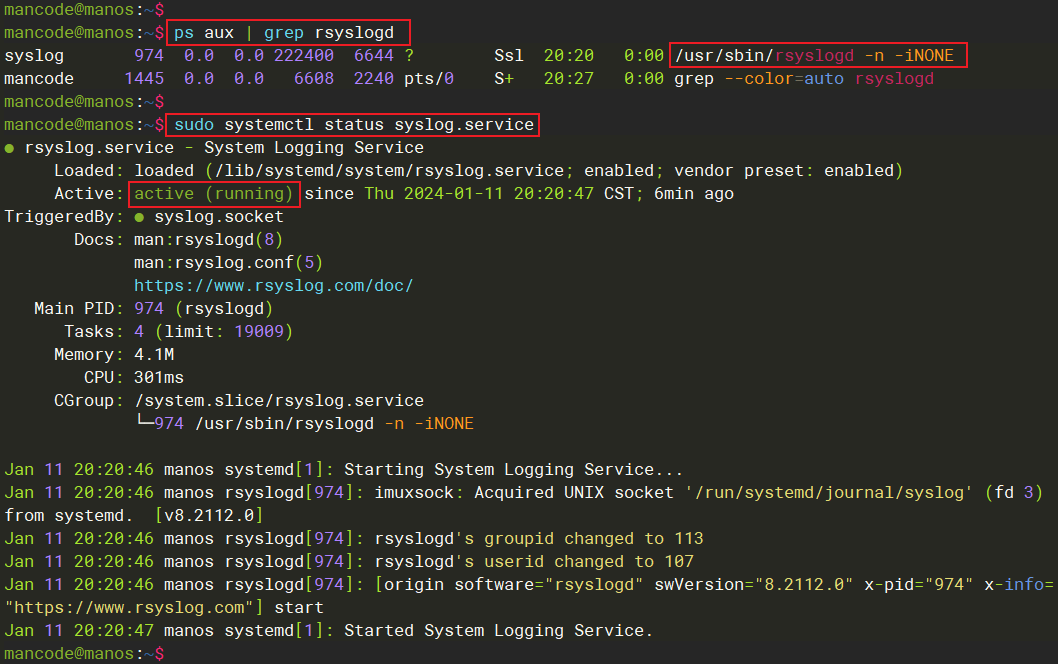Click the Memory value 4.1M
This screenshot has height=664, width=1058.
click(x=154, y=355)
